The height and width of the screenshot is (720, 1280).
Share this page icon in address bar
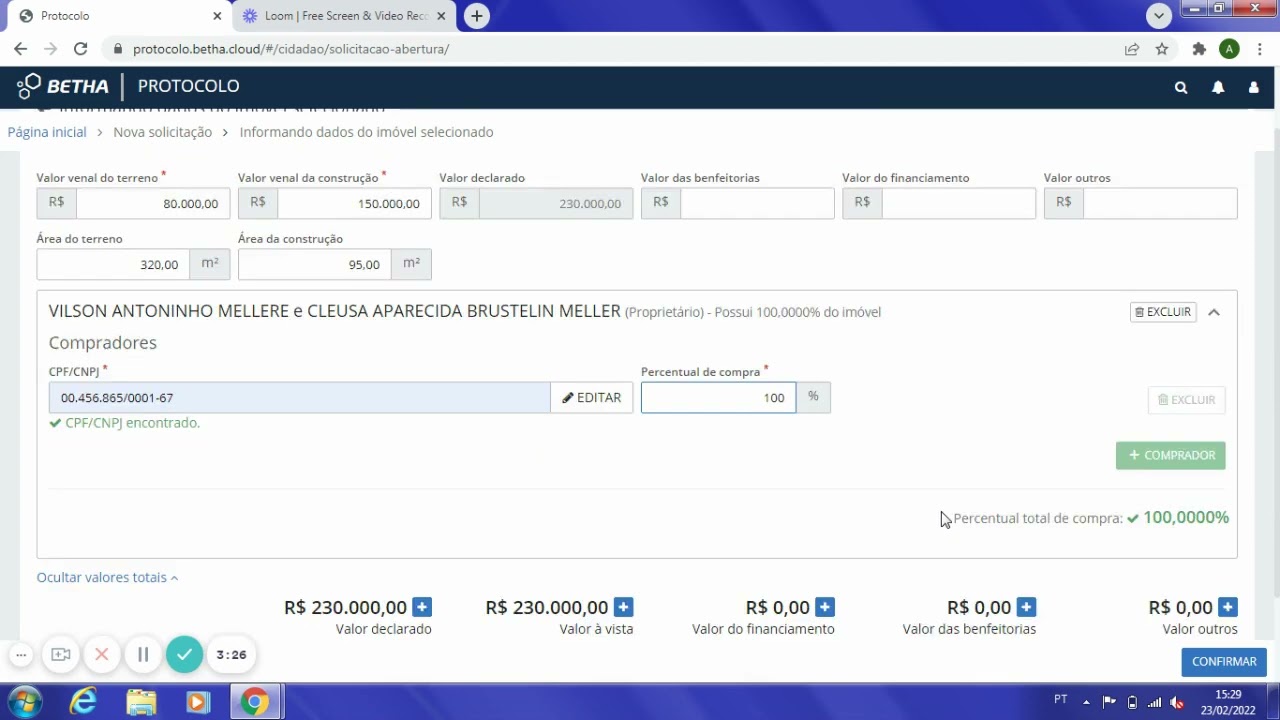pyautogui.click(x=1131, y=48)
